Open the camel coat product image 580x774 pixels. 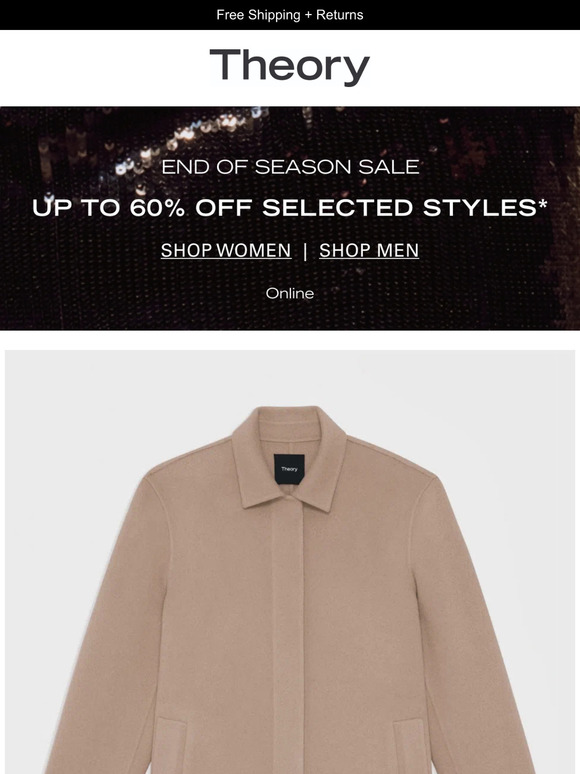290,562
